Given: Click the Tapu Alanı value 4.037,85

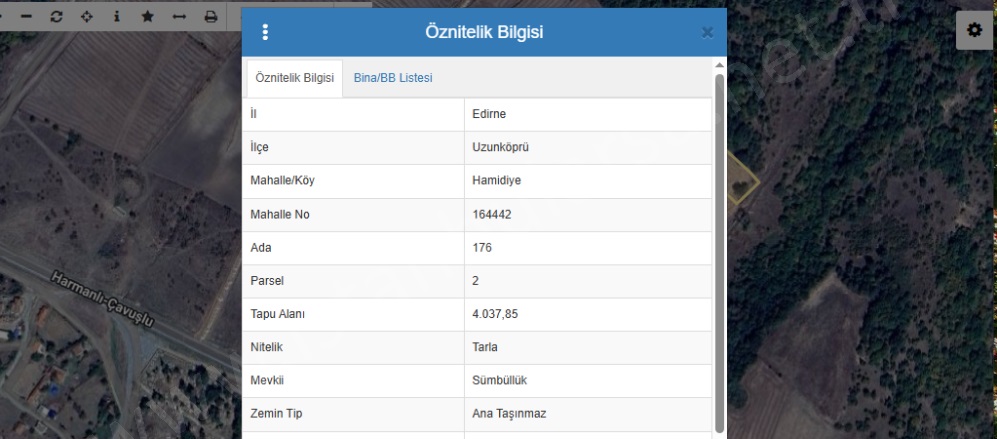Looking at the screenshot, I should tap(495, 314).
